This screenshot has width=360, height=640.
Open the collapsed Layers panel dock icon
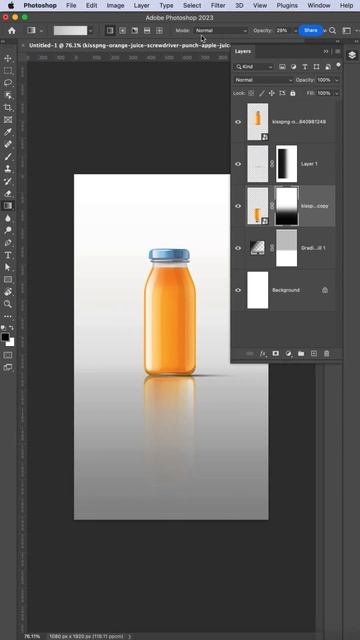[x=352, y=55]
